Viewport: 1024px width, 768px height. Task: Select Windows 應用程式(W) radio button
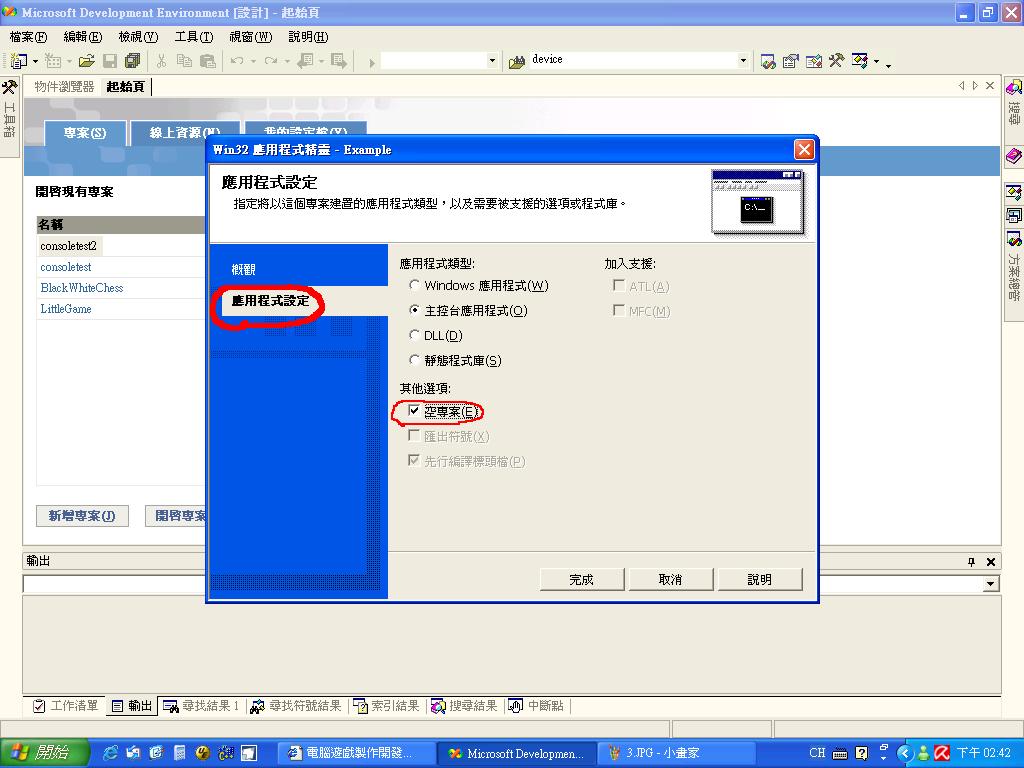[x=414, y=285]
